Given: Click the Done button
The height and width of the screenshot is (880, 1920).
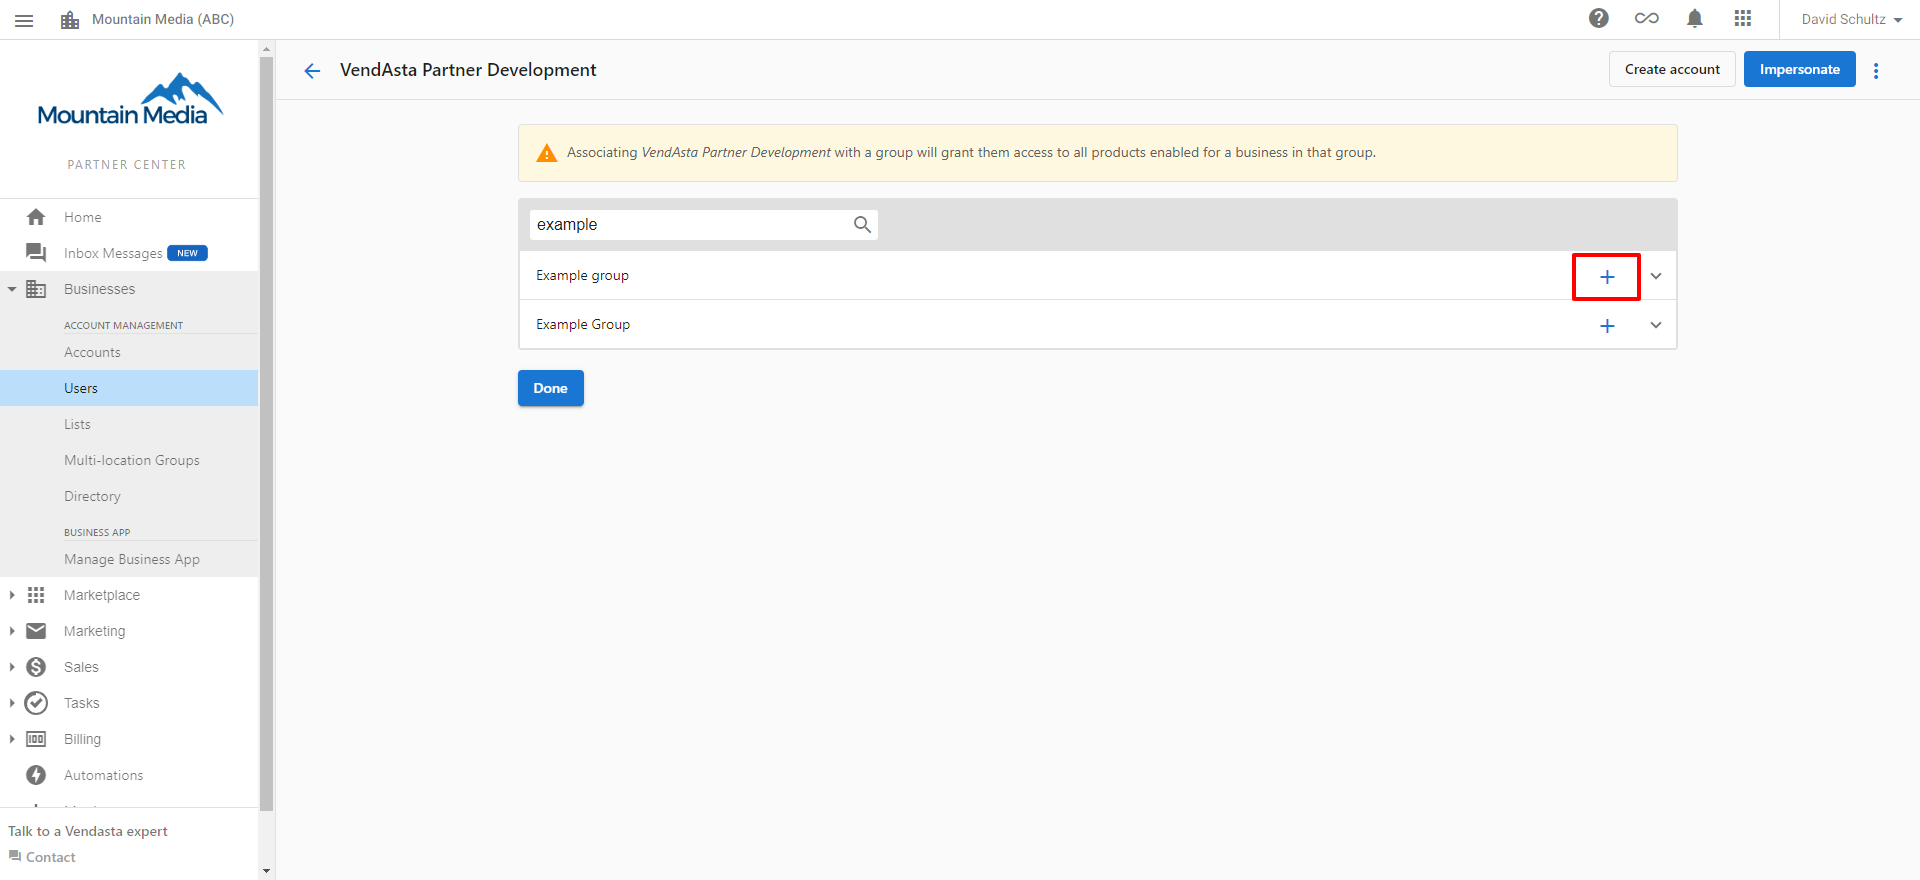Looking at the screenshot, I should (551, 388).
